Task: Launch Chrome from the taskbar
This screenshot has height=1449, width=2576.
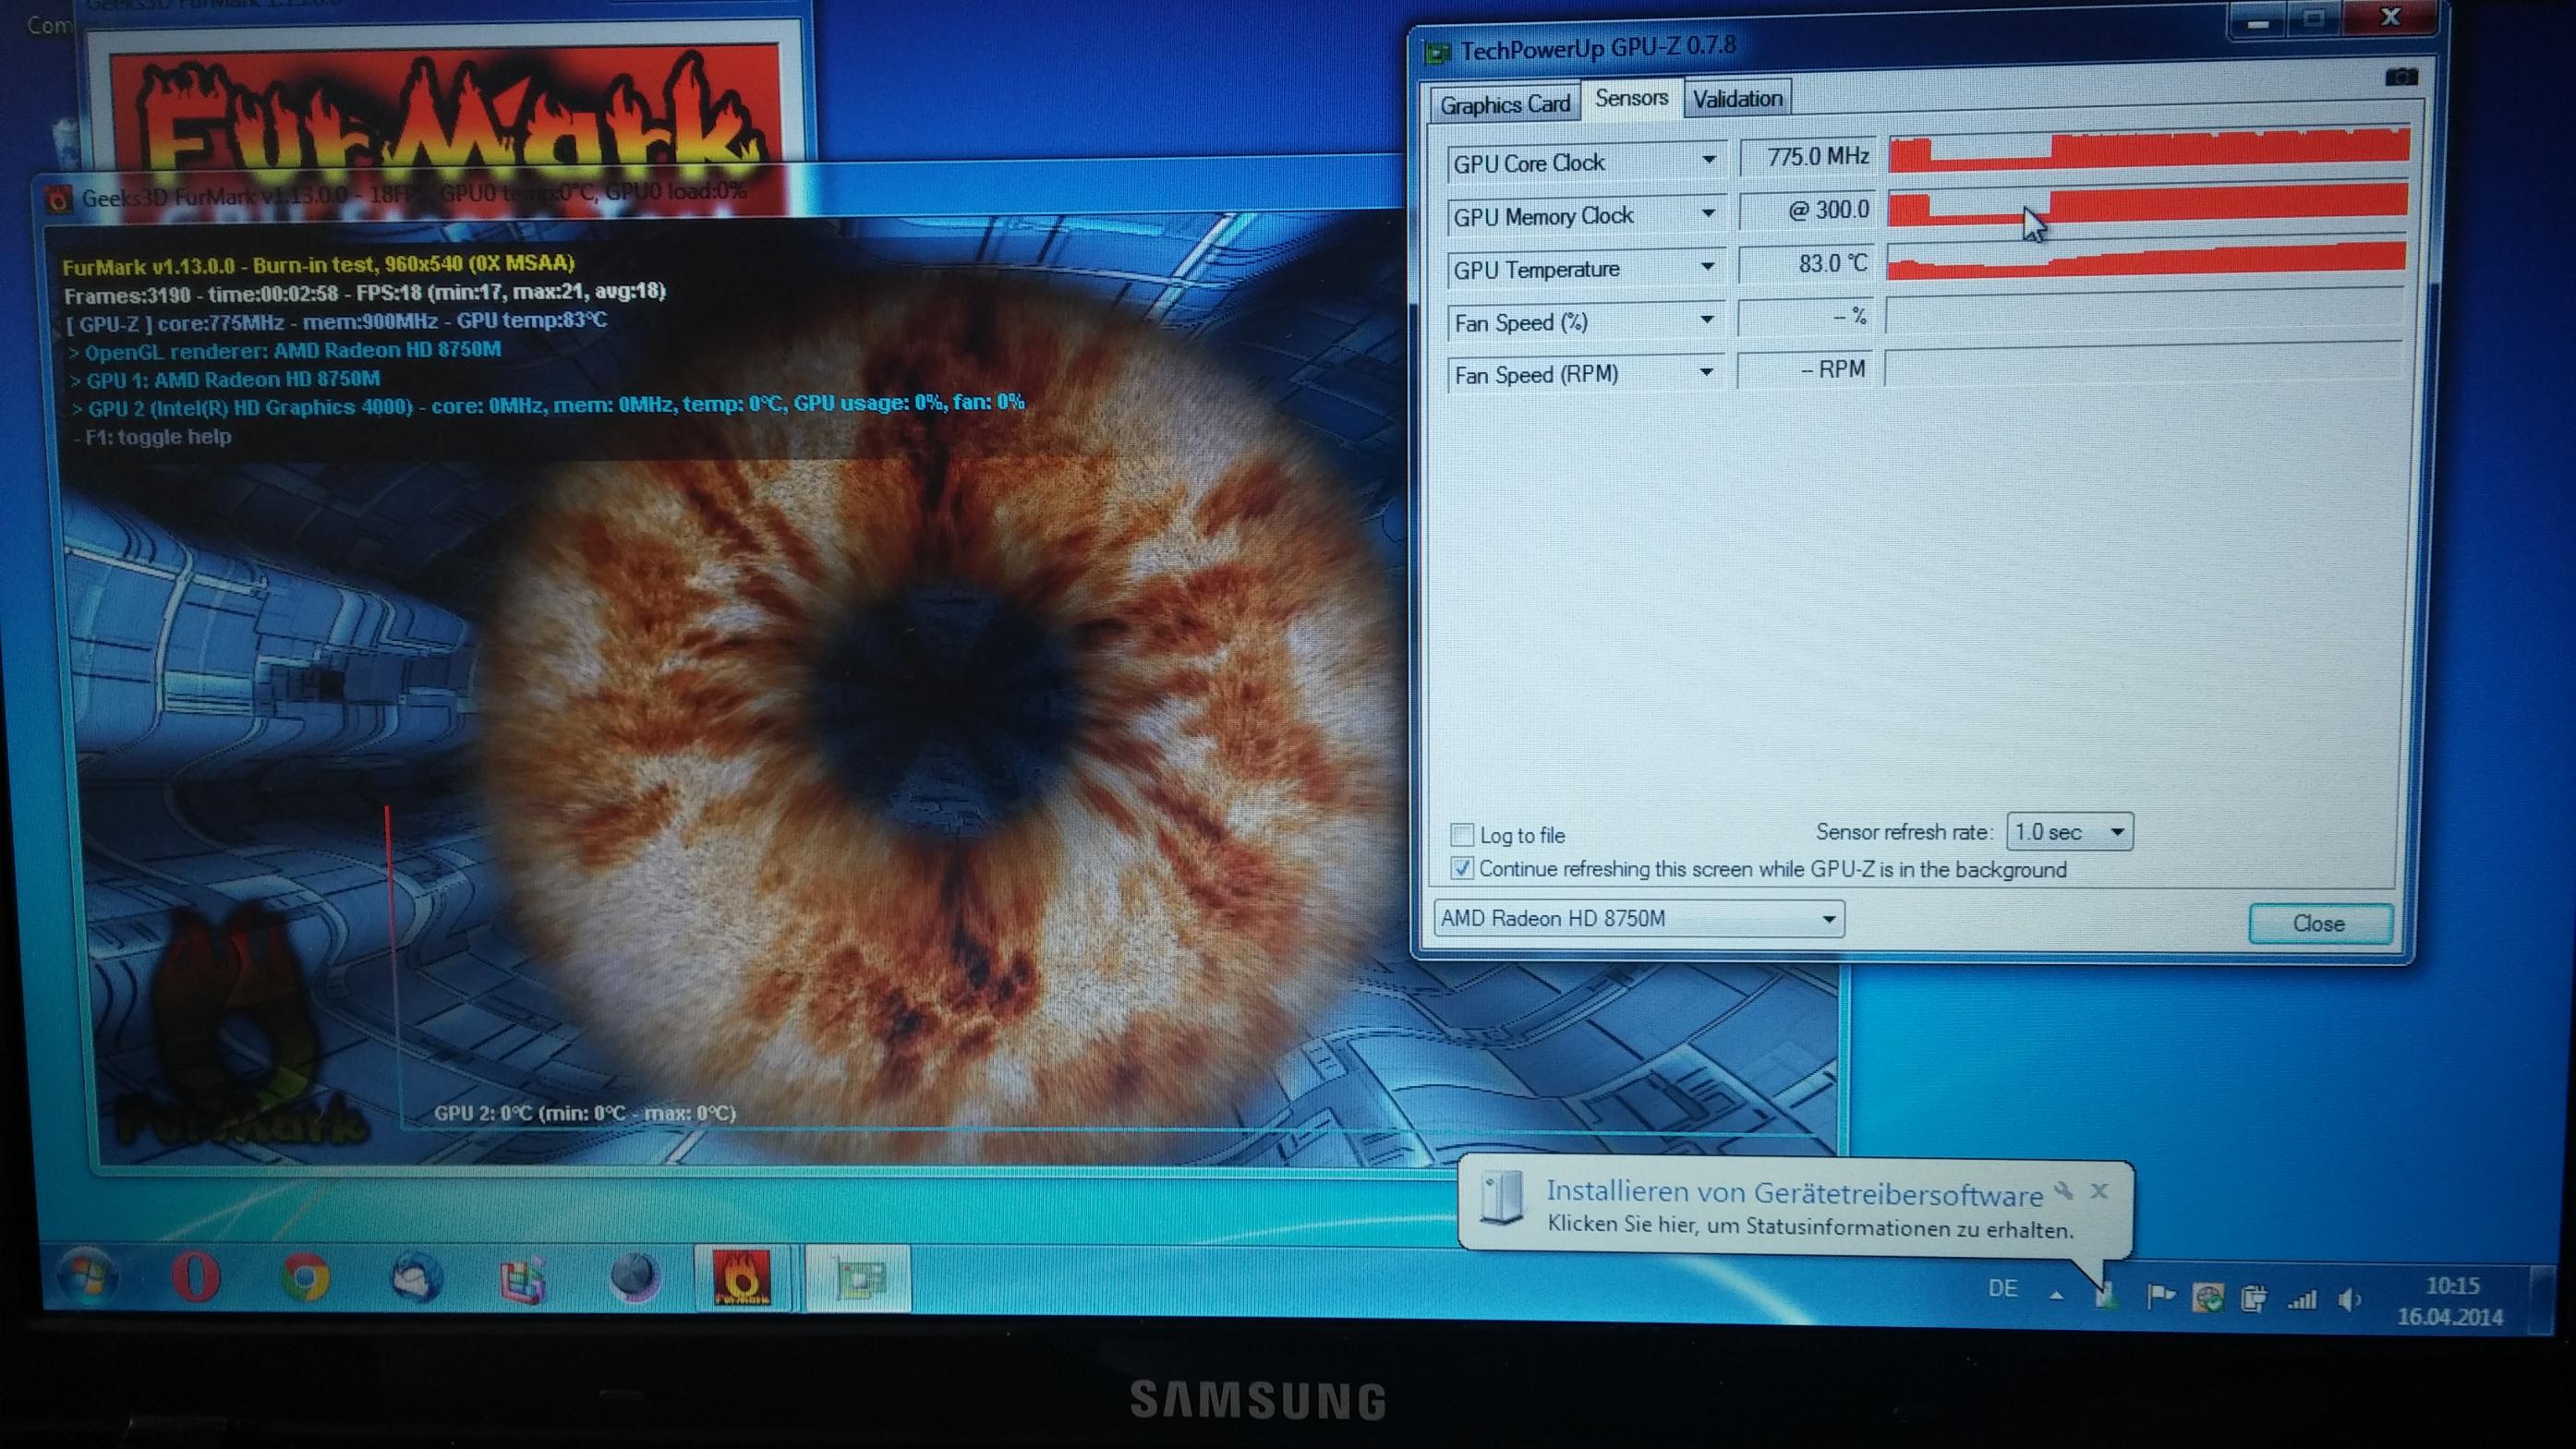Action: coord(305,1278)
